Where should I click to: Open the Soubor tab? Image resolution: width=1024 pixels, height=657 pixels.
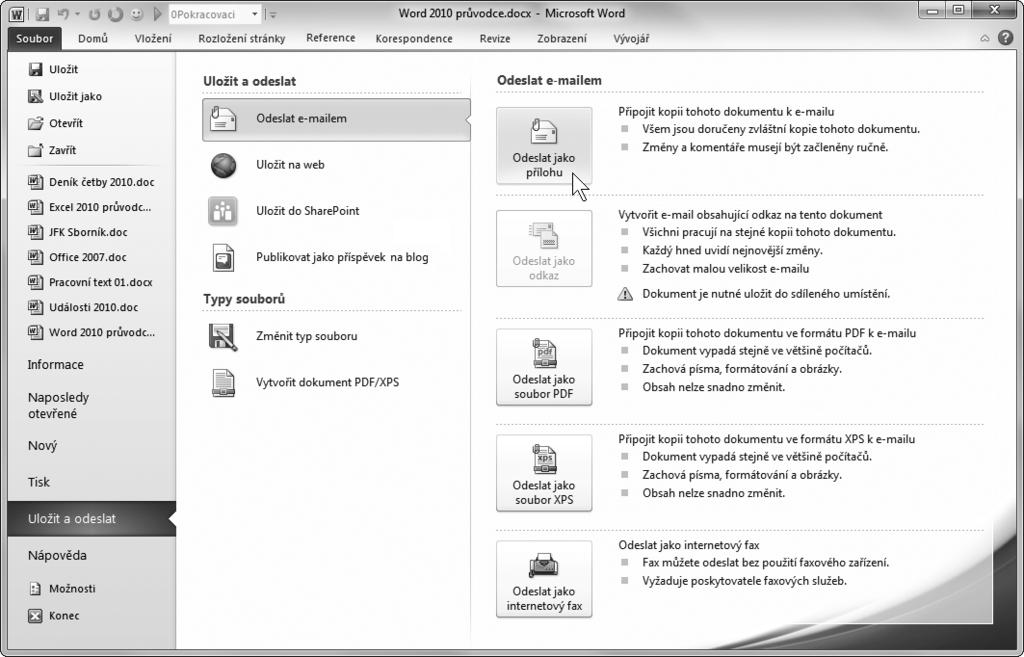(35, 39)
